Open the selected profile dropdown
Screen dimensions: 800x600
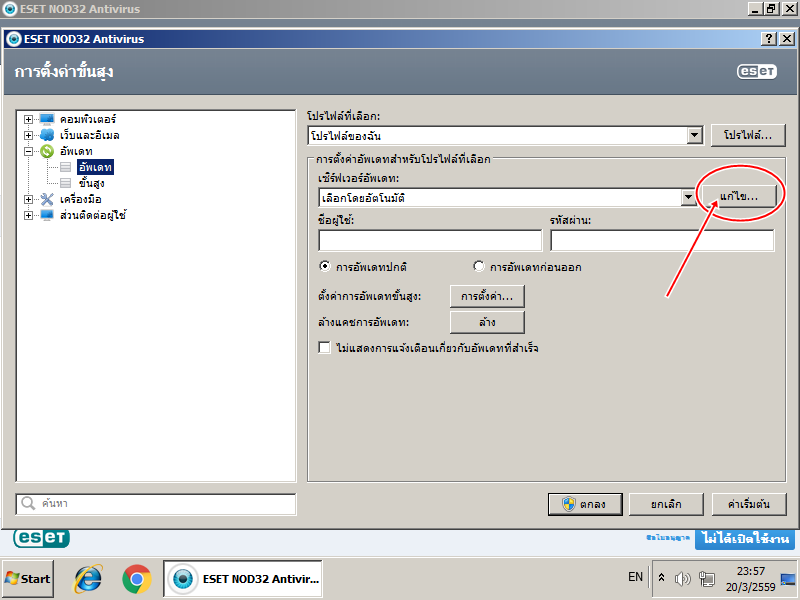coord(694,136)
